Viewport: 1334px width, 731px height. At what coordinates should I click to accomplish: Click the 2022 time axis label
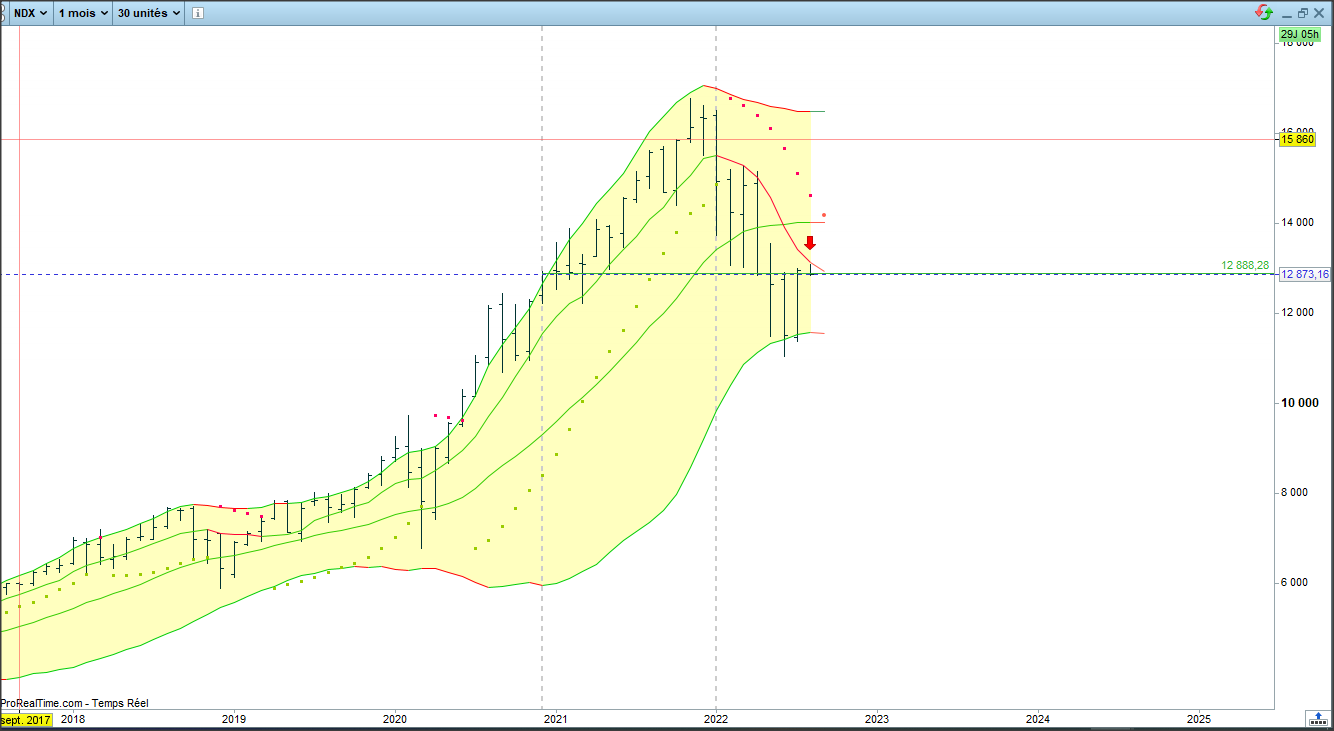(x=716, y=719)
